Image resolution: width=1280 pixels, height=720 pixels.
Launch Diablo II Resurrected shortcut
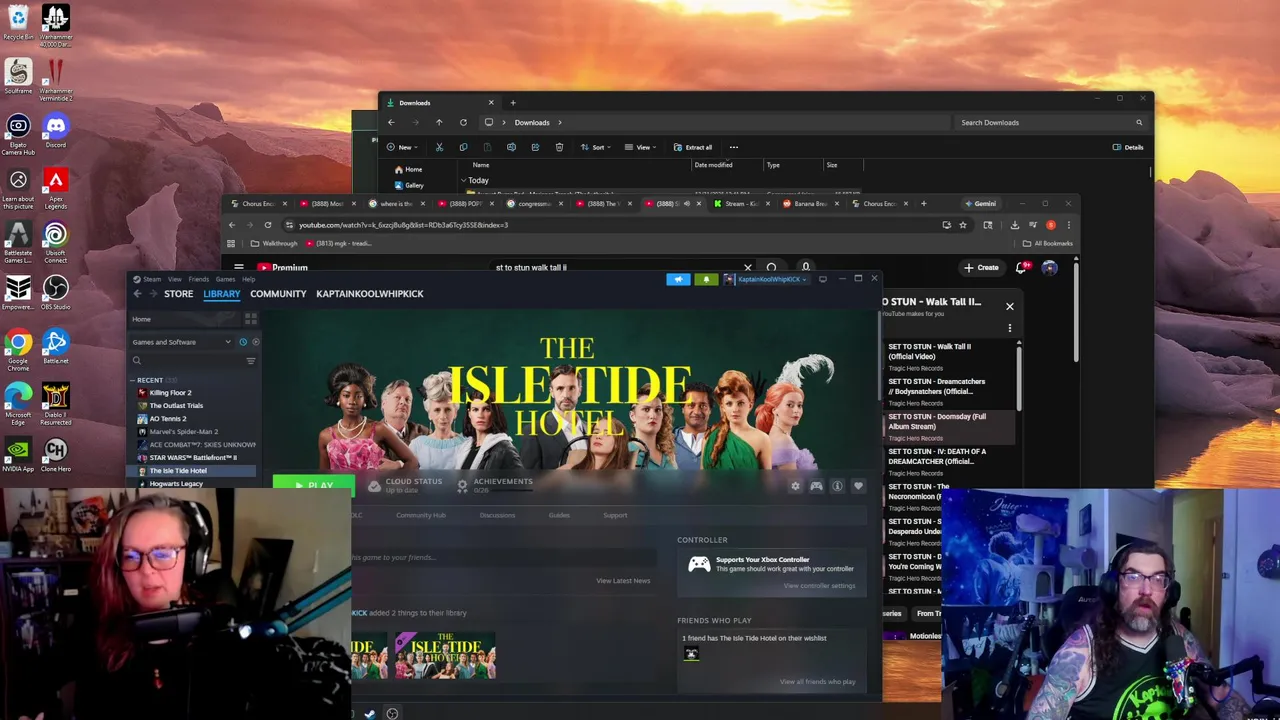(x=55, y=403)
